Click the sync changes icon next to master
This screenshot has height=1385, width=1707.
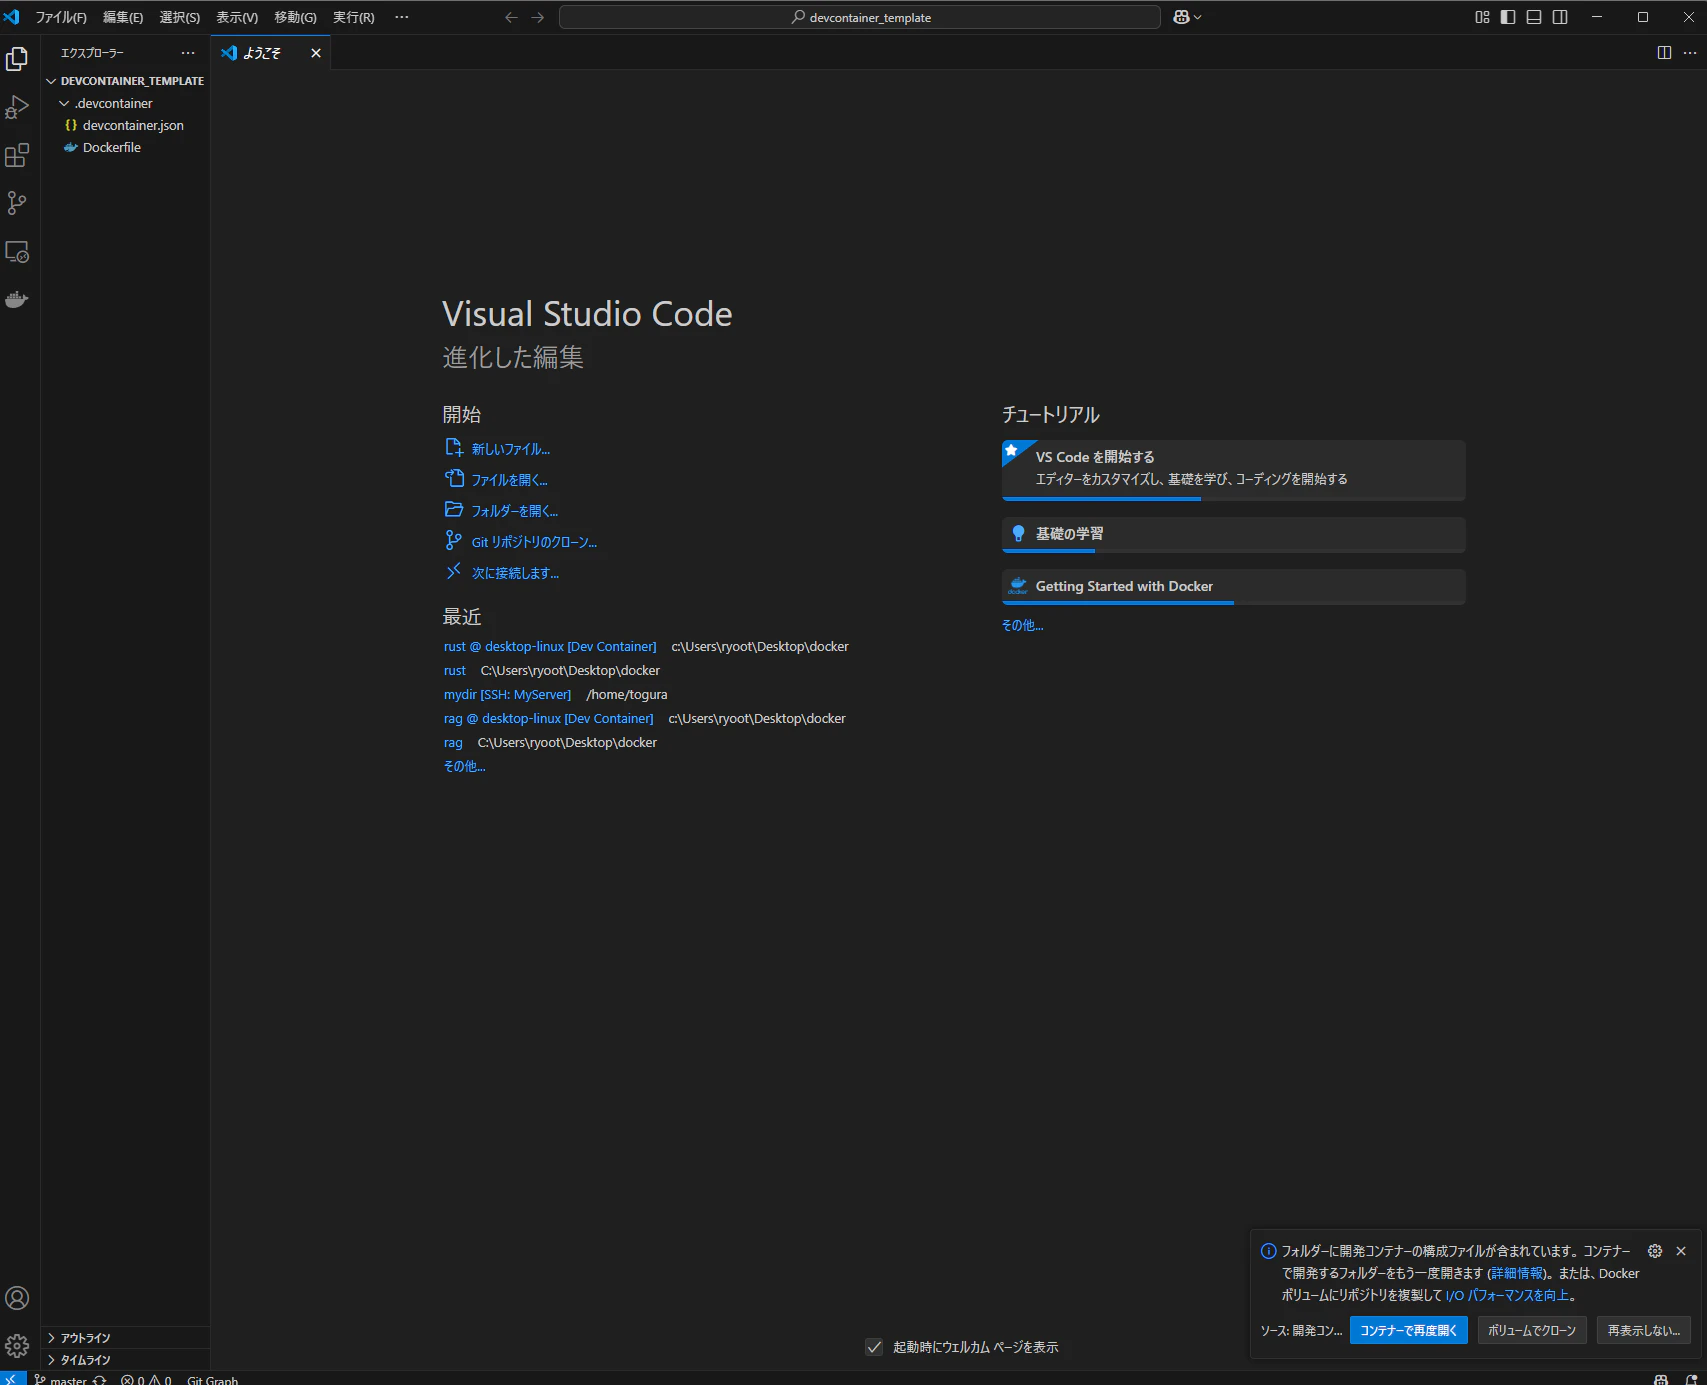click(100, 1380)
